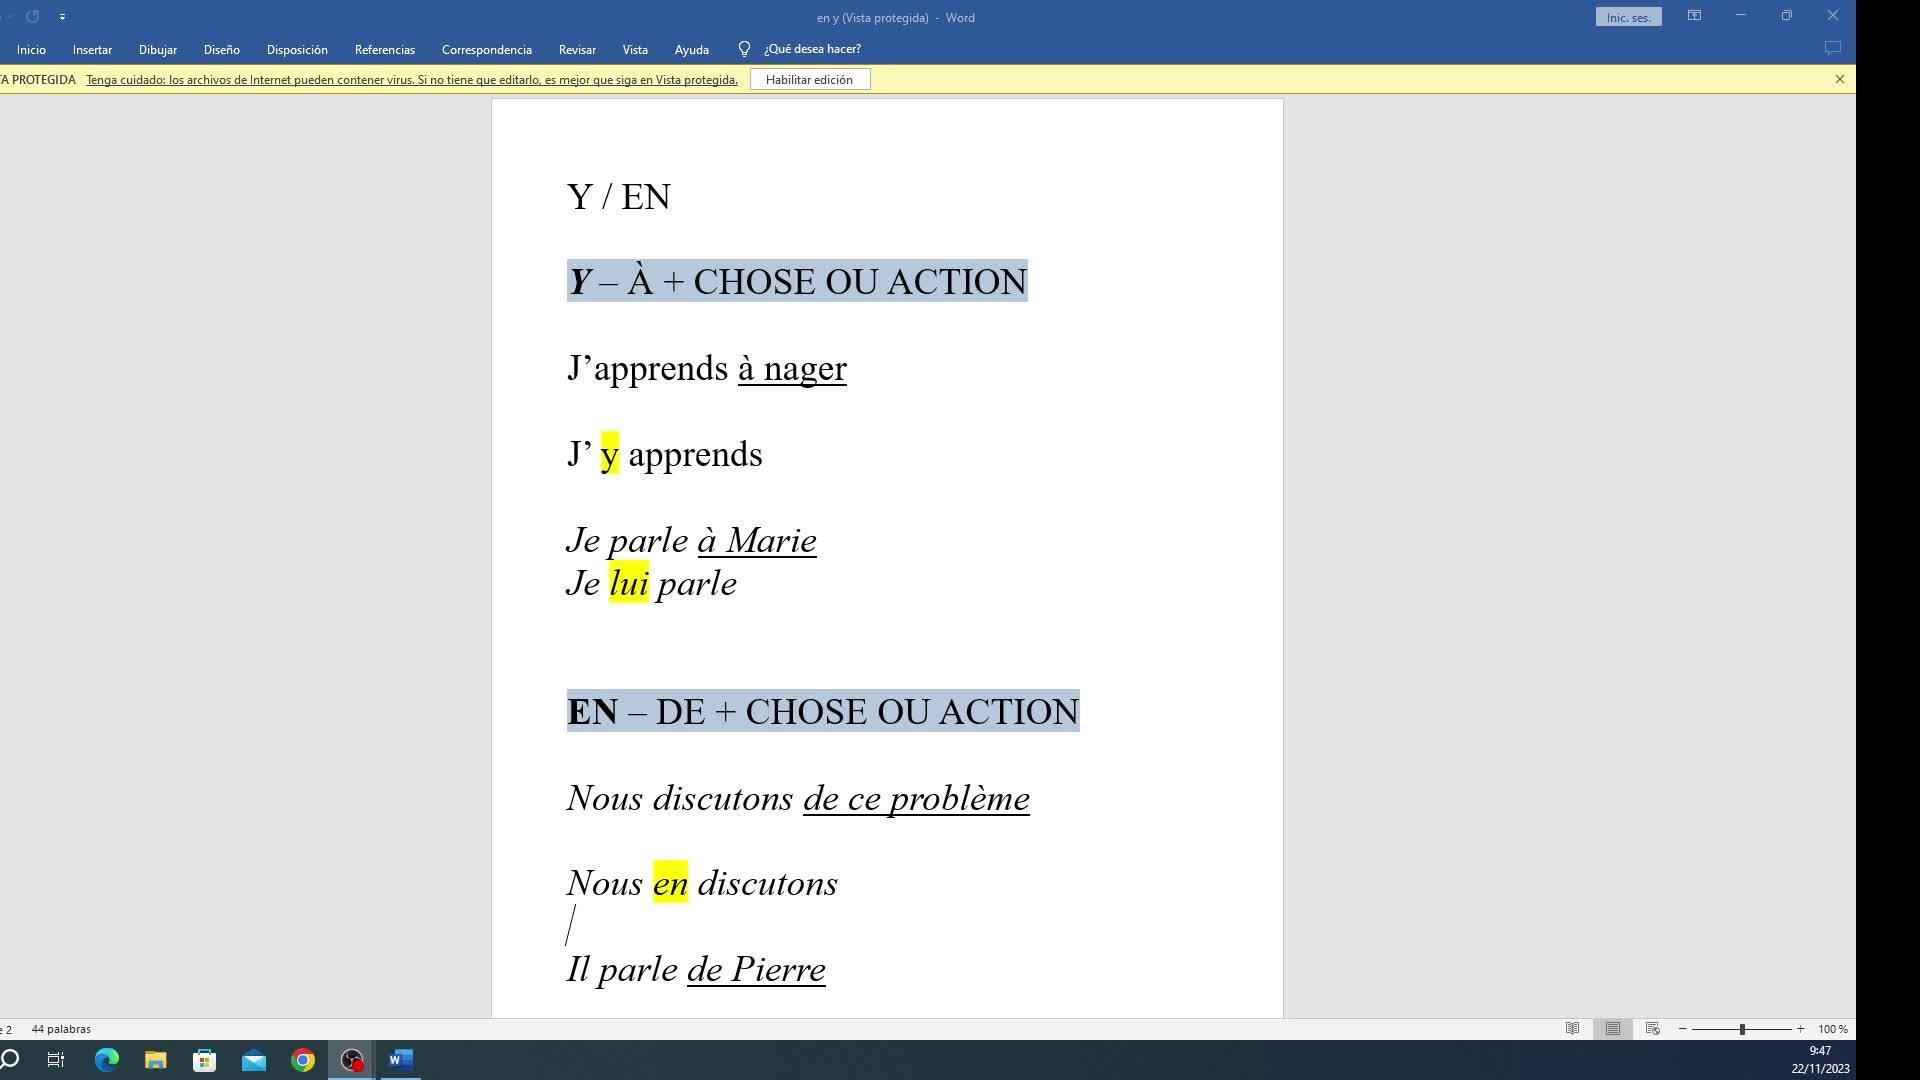1920x1080 pixels.
Task: Select Print Layout view icon
Action: (1612, 1029)
